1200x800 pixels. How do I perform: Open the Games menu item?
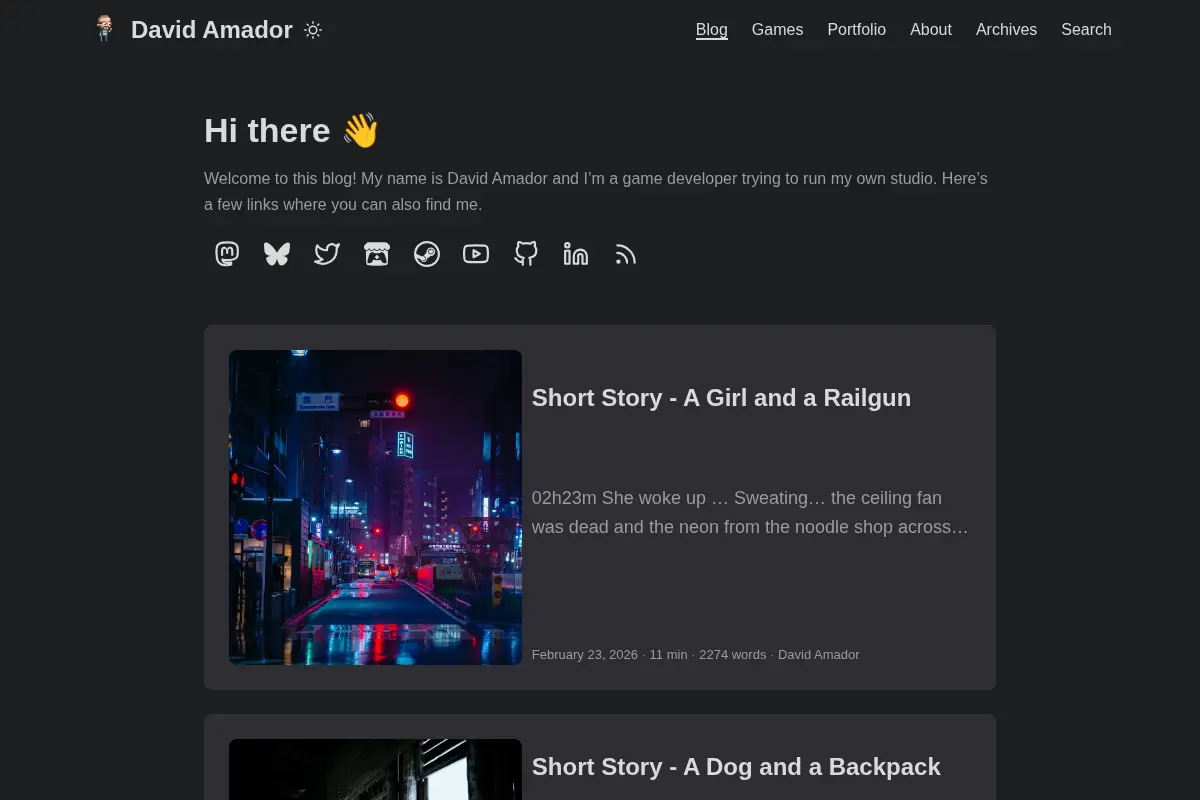click(x=777, y=30)
